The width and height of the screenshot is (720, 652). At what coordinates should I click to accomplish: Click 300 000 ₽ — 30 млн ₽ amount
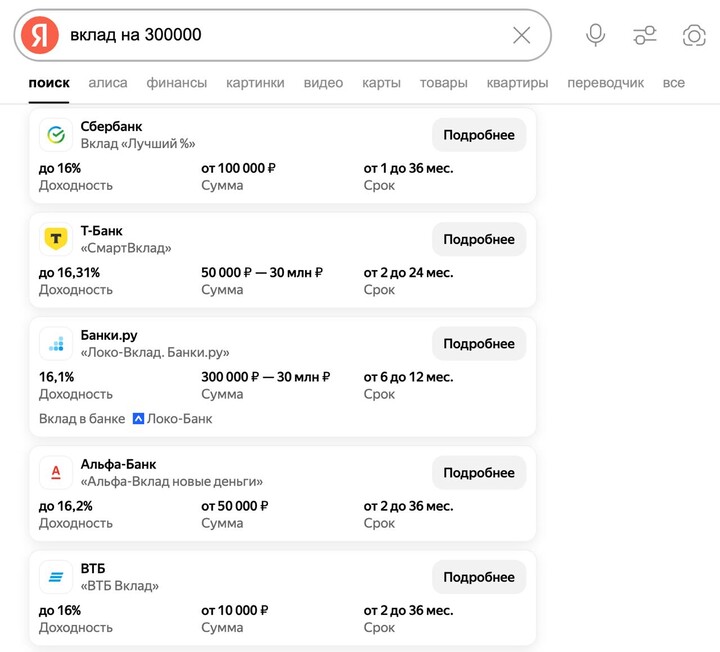click(x=265, y=377)
